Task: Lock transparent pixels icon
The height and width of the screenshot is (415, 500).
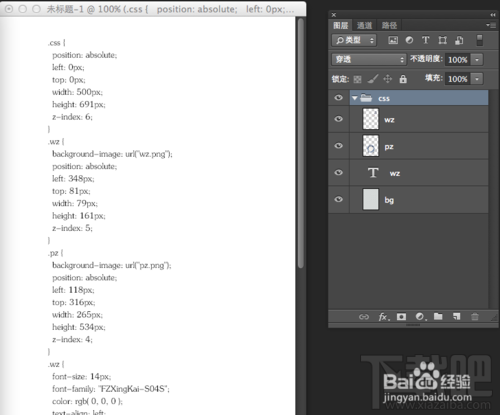Action: (357, 79)
